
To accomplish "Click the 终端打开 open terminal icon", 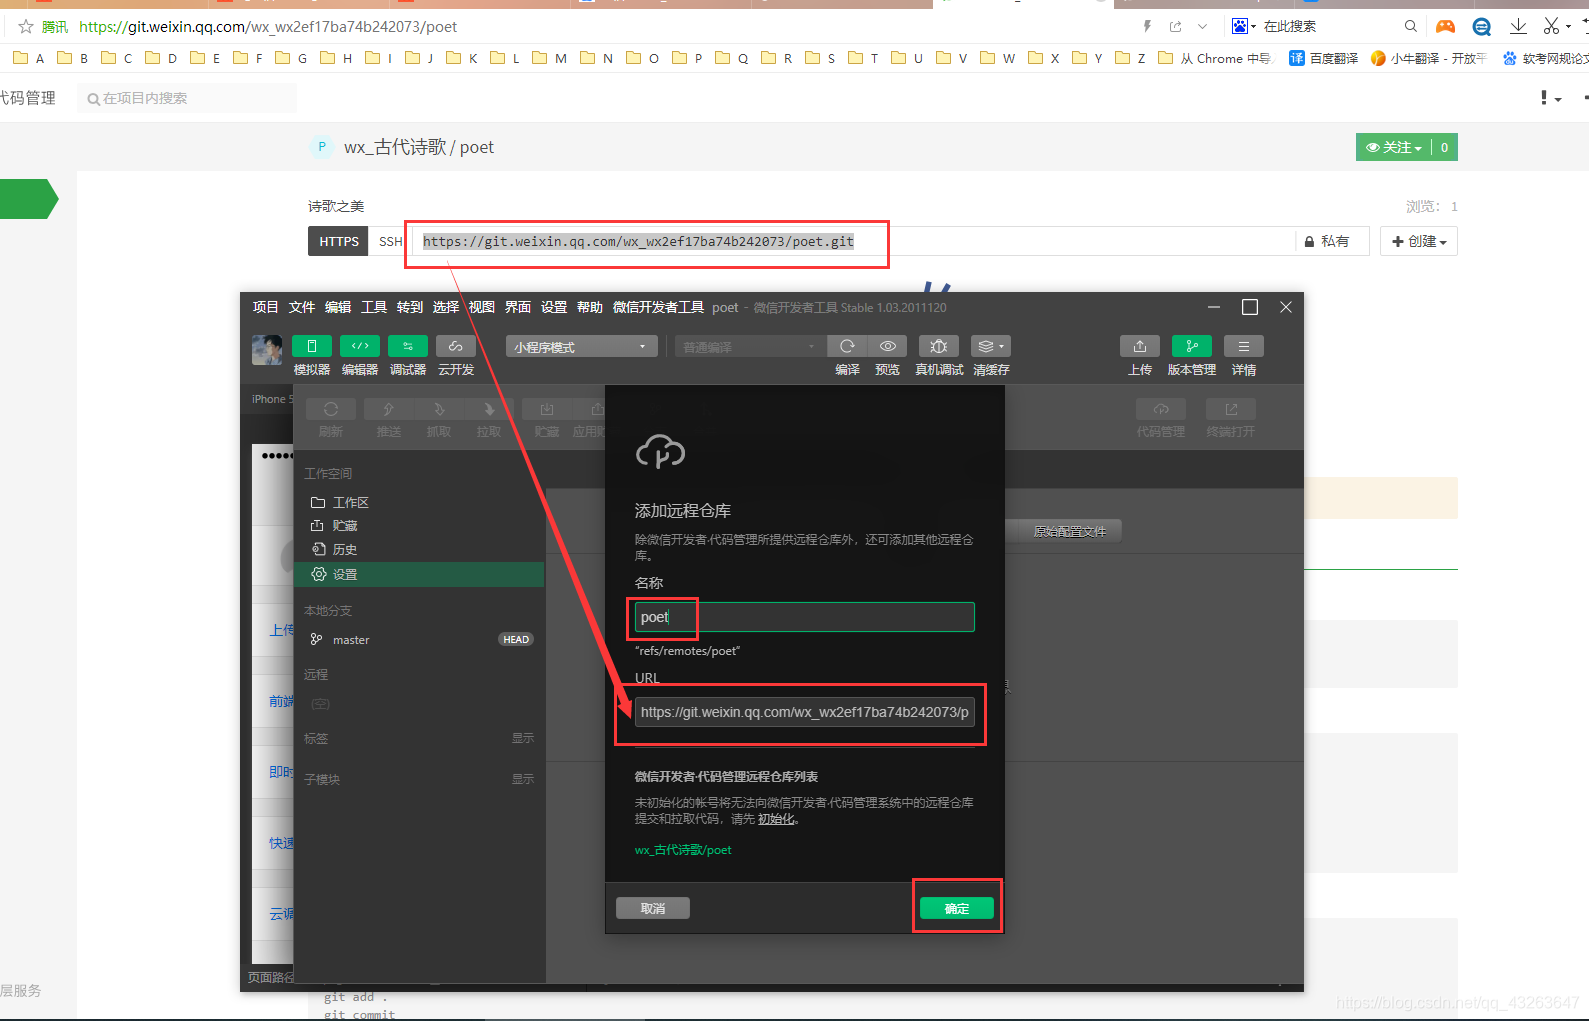I will click(1231, 409).
